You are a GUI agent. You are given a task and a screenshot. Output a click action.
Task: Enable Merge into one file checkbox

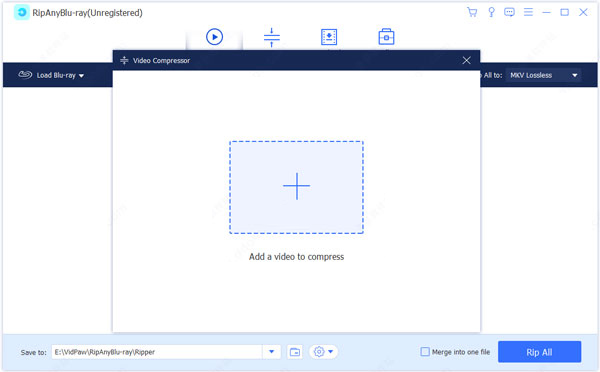tap(425, 352)
